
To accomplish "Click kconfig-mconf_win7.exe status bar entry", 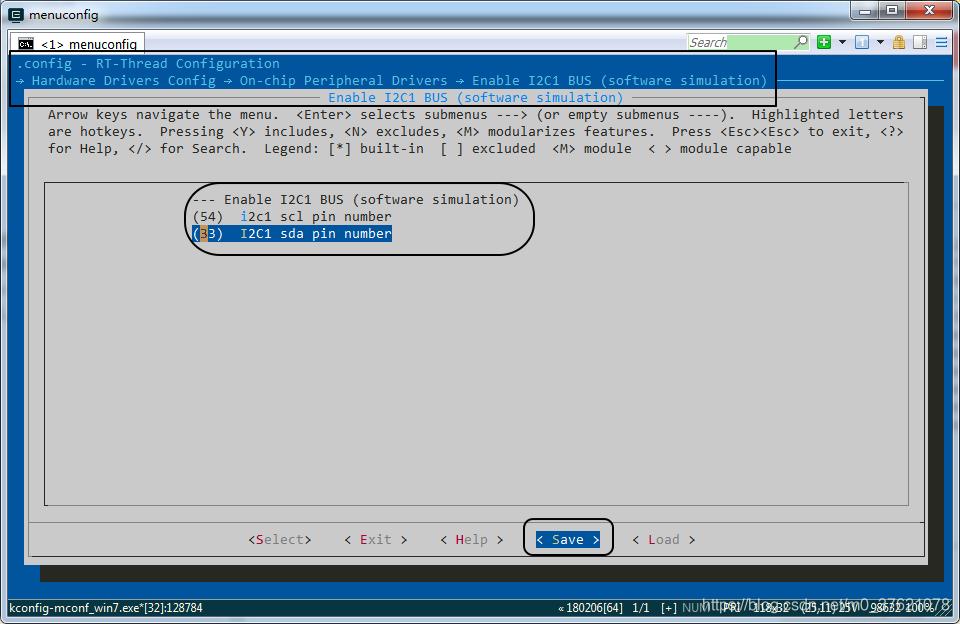I will (x=106, y=607).
